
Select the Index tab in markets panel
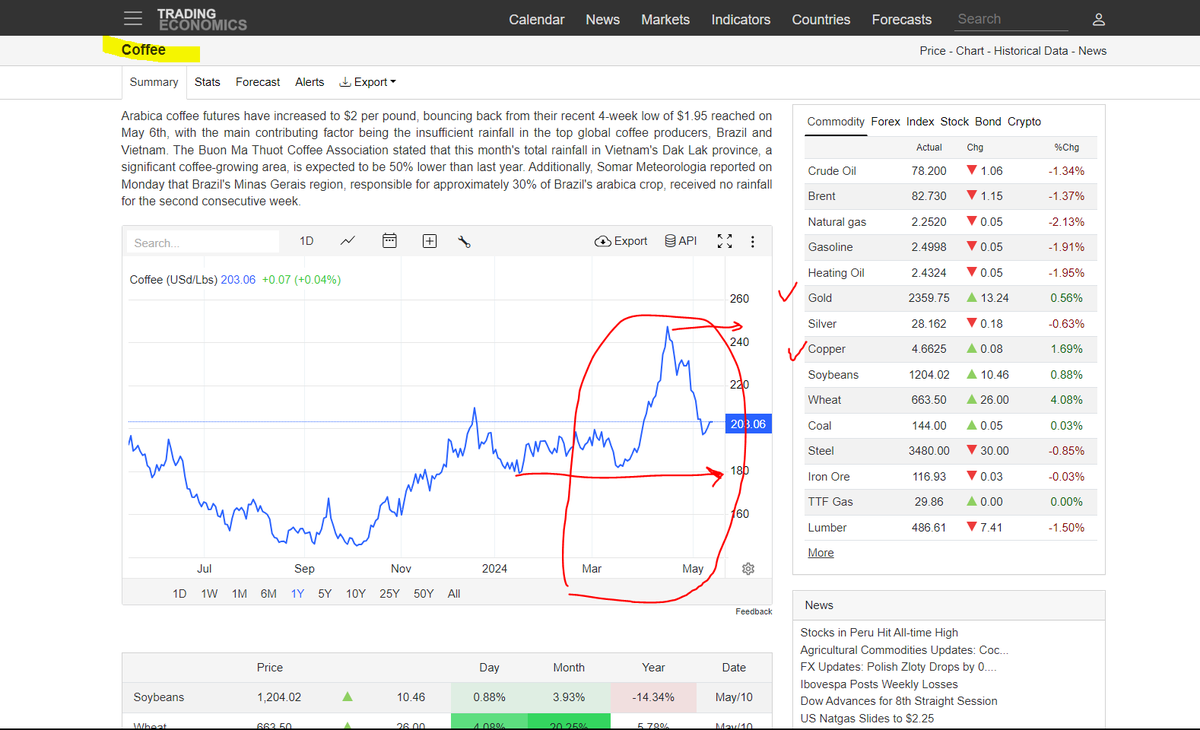click(x=921, y=121)
